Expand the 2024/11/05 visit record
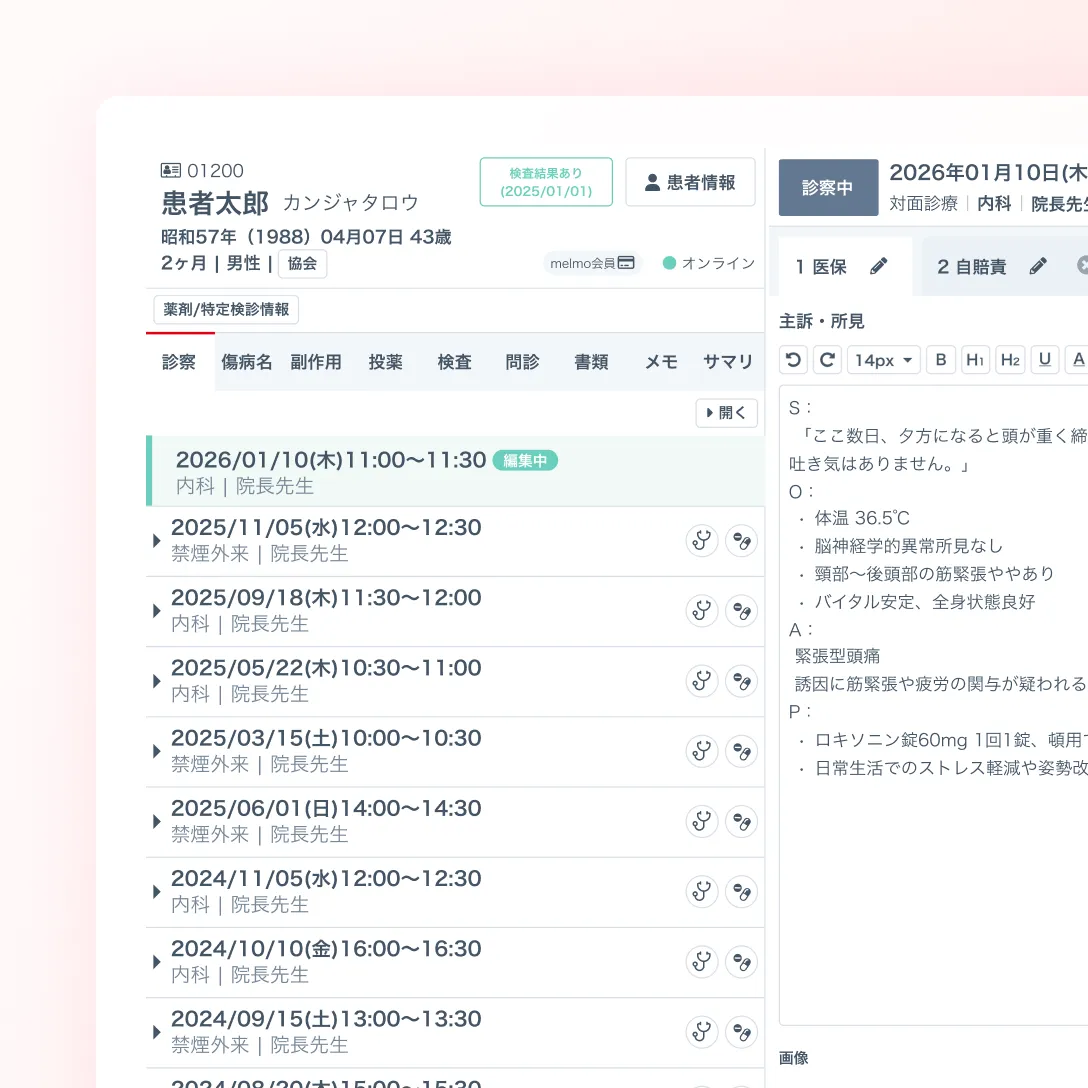The width and height of the screenshot is (1088, 1088). [157, 892]
